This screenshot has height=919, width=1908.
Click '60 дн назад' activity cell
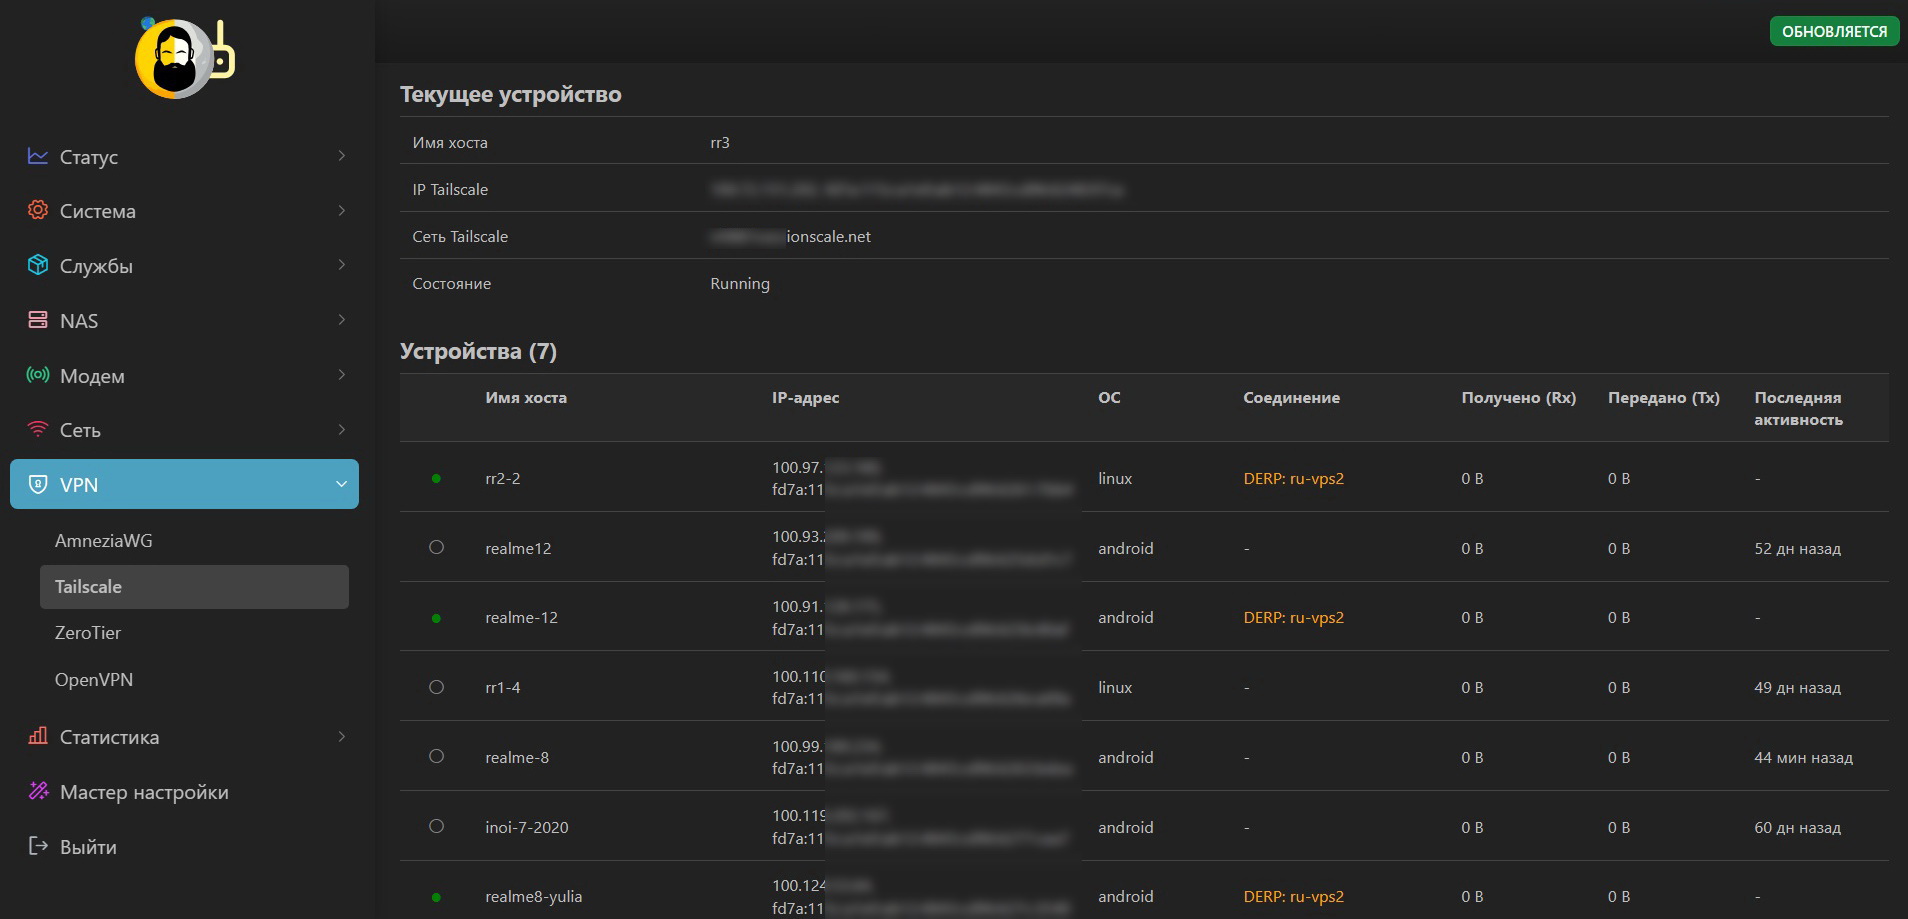pyautogui.click(x=1797, y=828)
